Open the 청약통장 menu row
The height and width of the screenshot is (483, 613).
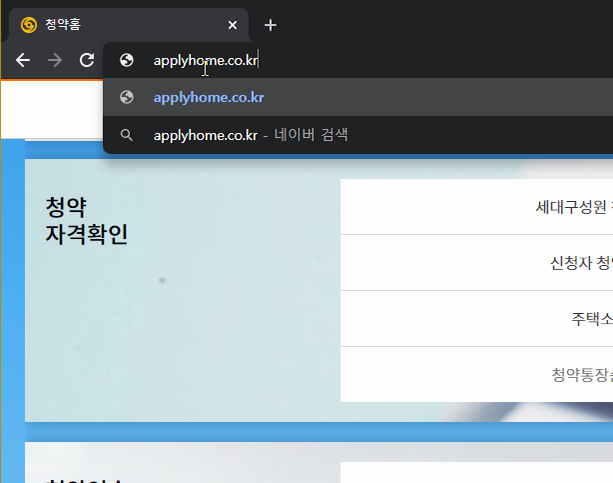tap(477, 374)
